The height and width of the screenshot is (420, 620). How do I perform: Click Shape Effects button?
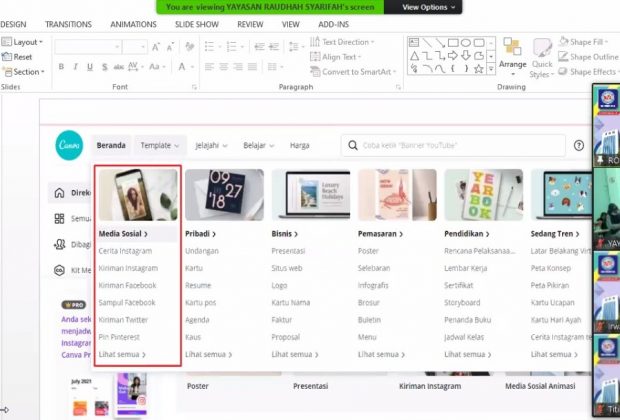click(588, 72)
